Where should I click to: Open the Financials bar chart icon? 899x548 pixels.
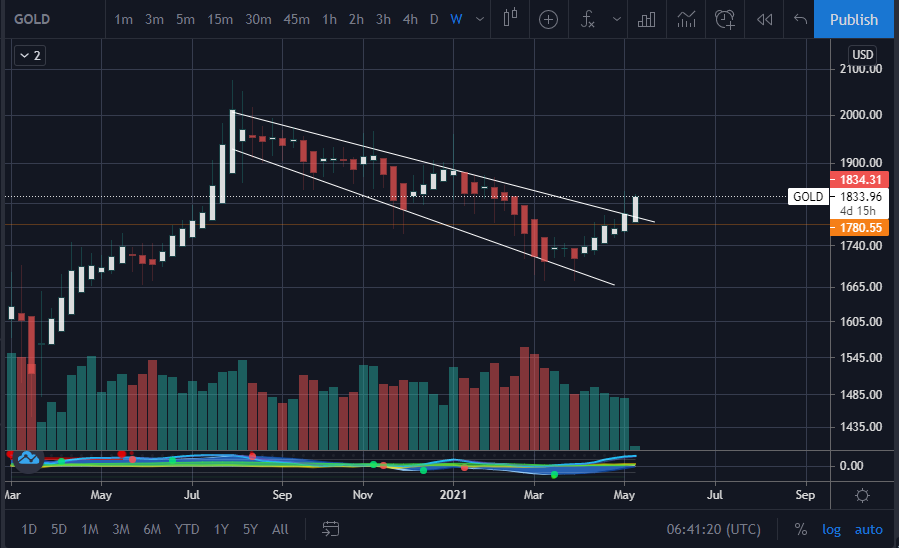(646, 19)
